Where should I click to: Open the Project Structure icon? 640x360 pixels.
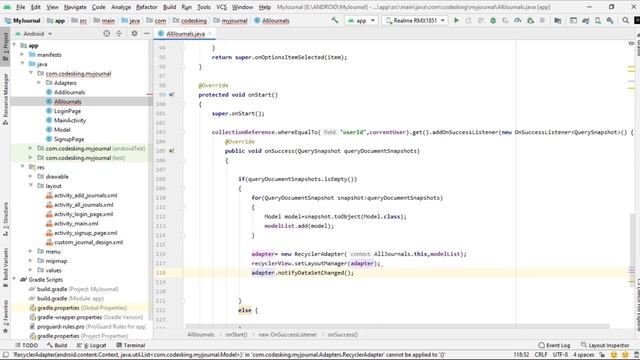coord(558,20)
